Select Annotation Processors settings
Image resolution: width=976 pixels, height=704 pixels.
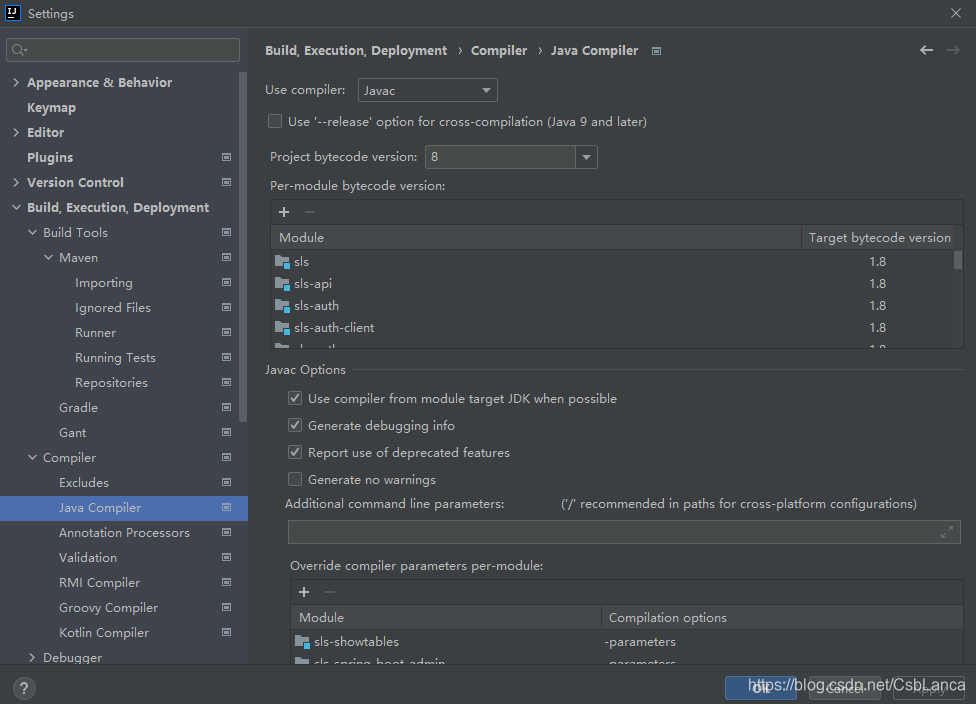tap(124, 533)
